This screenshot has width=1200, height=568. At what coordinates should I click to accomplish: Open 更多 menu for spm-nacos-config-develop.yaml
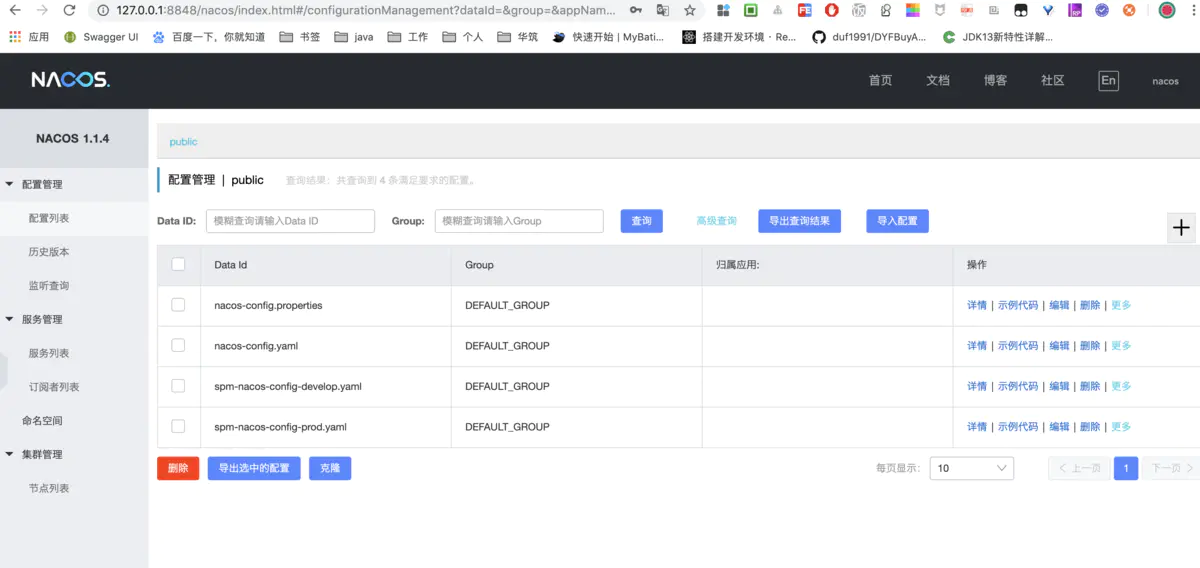tap(1121, 386)
